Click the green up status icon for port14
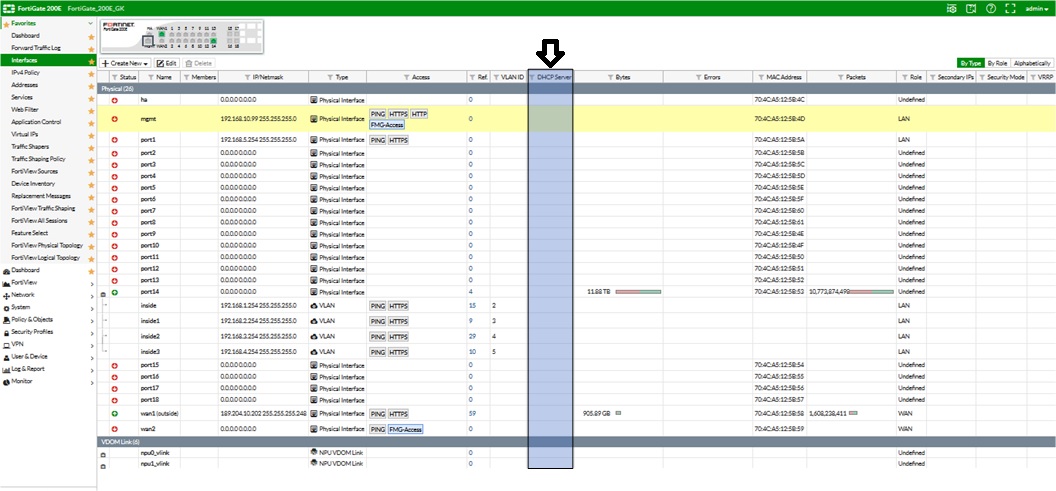Image resolution: width=1056 pixels, height=491 pixels. [x=114, y=292]
